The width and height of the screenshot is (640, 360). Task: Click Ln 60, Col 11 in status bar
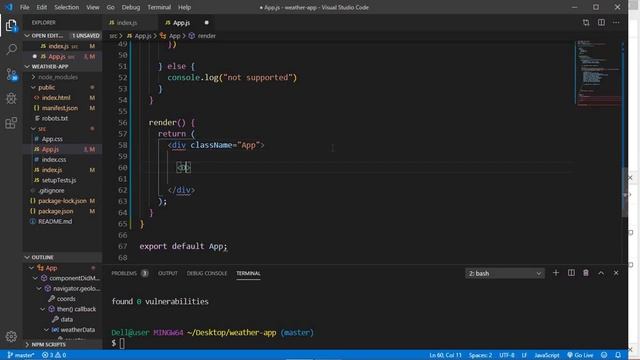pos(445,355)
